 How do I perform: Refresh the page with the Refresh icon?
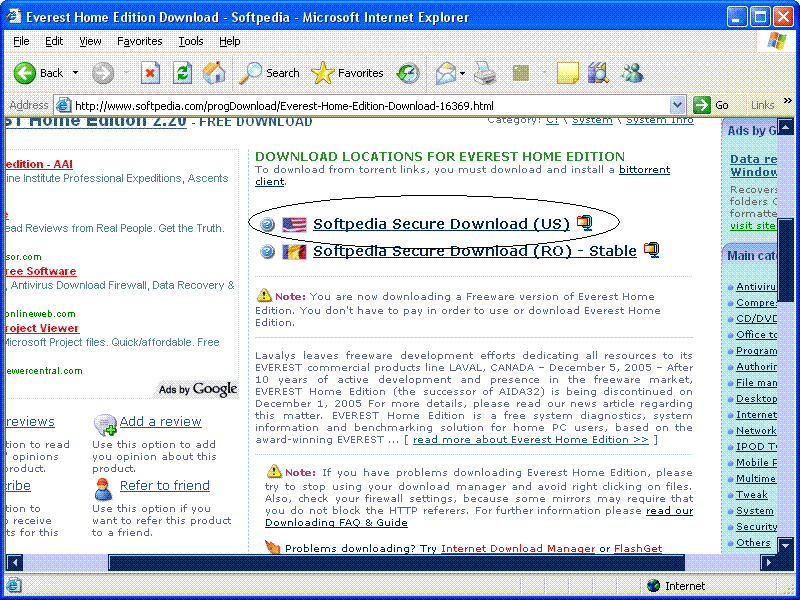click(182, 73)
